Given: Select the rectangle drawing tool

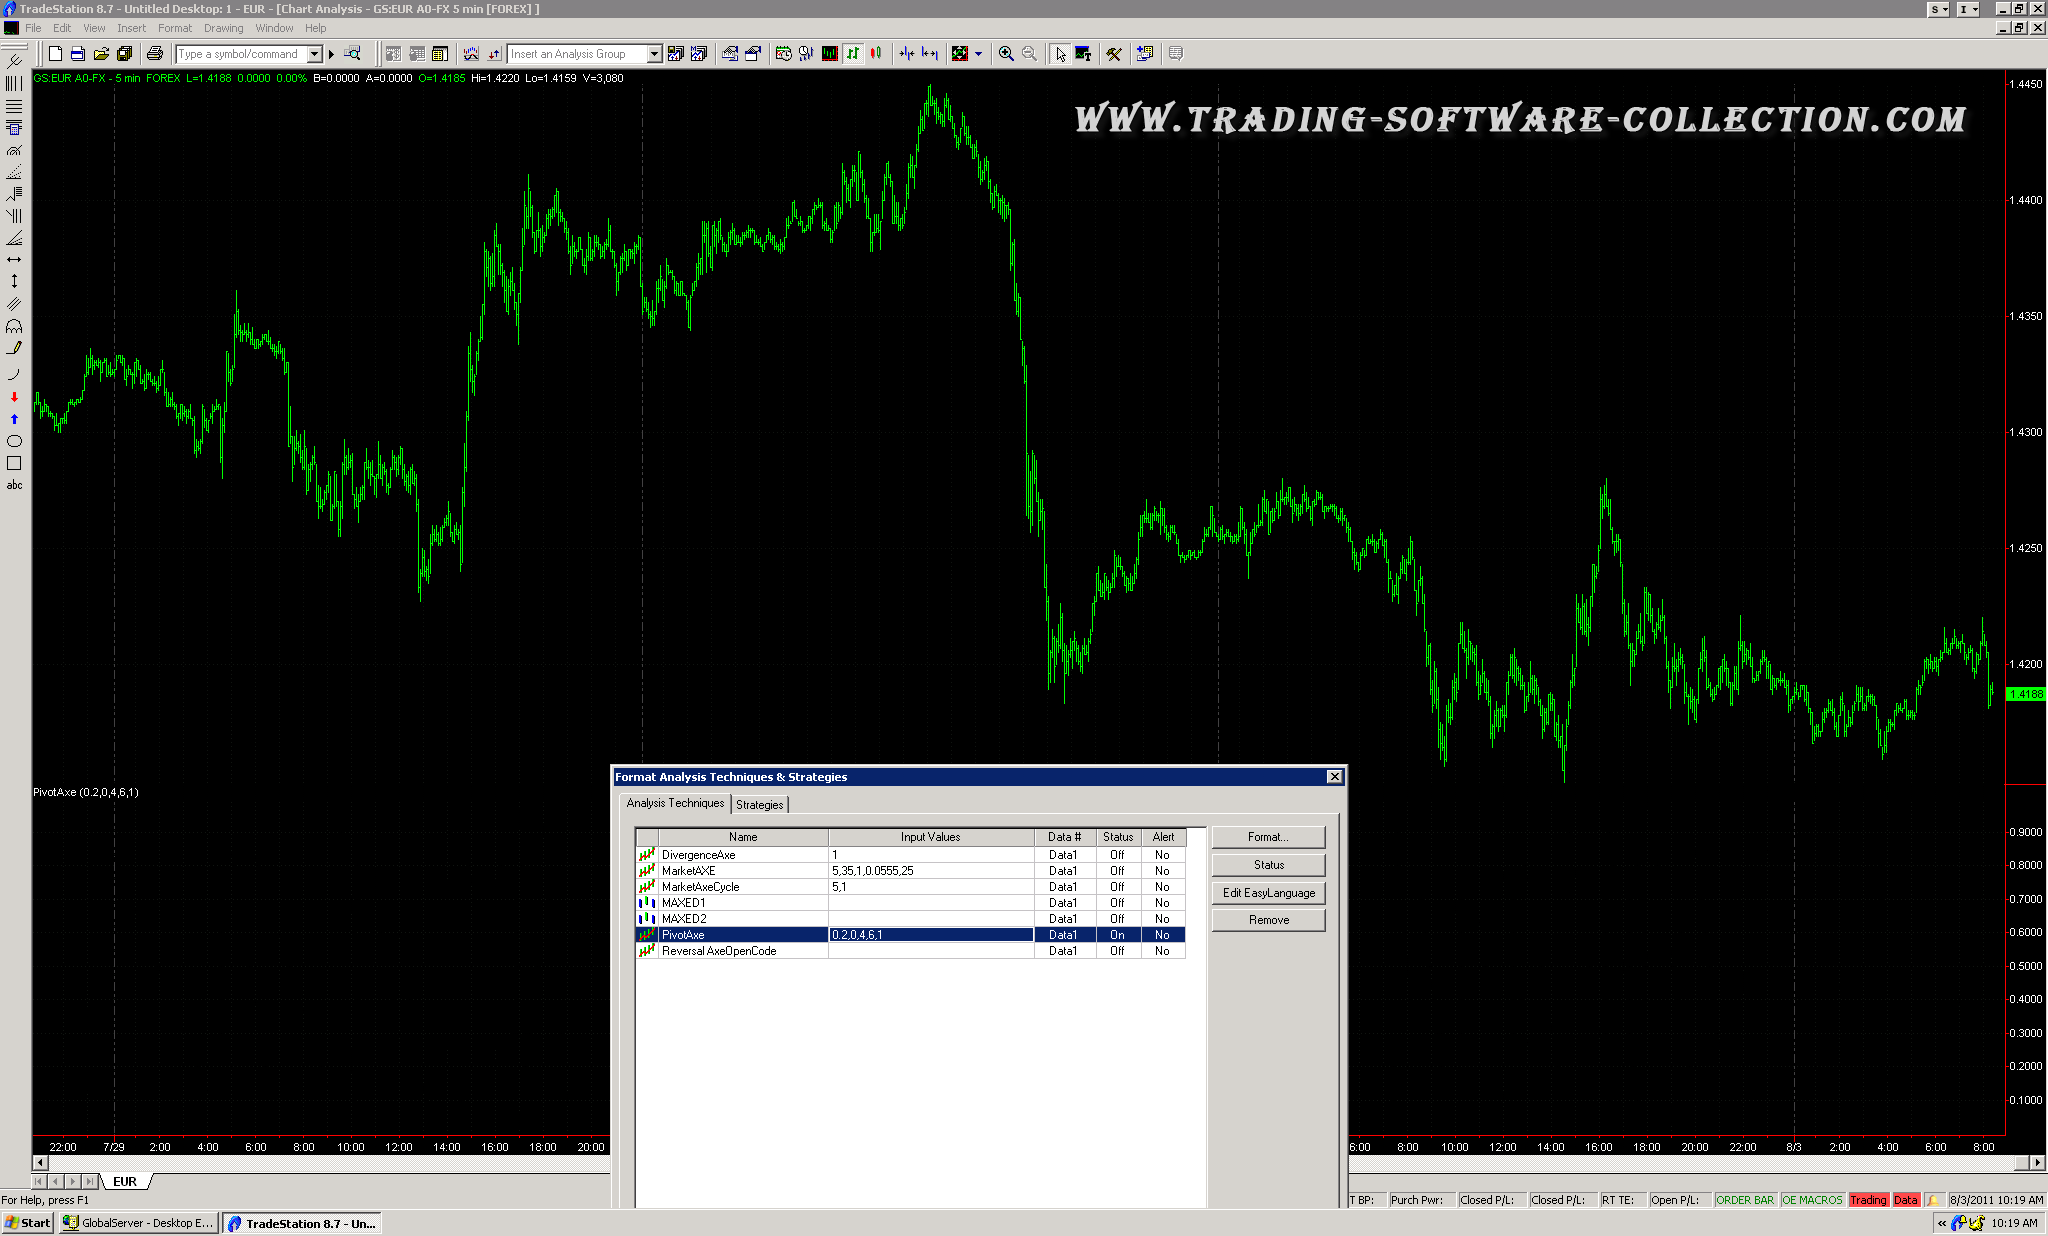Looking at the screenshot, I should pos(14,463).
